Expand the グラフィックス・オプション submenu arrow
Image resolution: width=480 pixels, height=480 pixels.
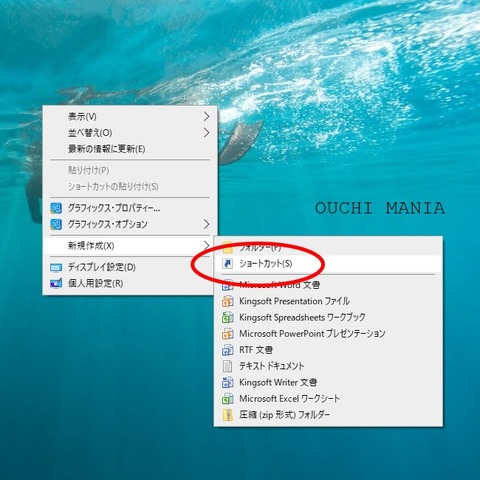click(x=207, y=224)
